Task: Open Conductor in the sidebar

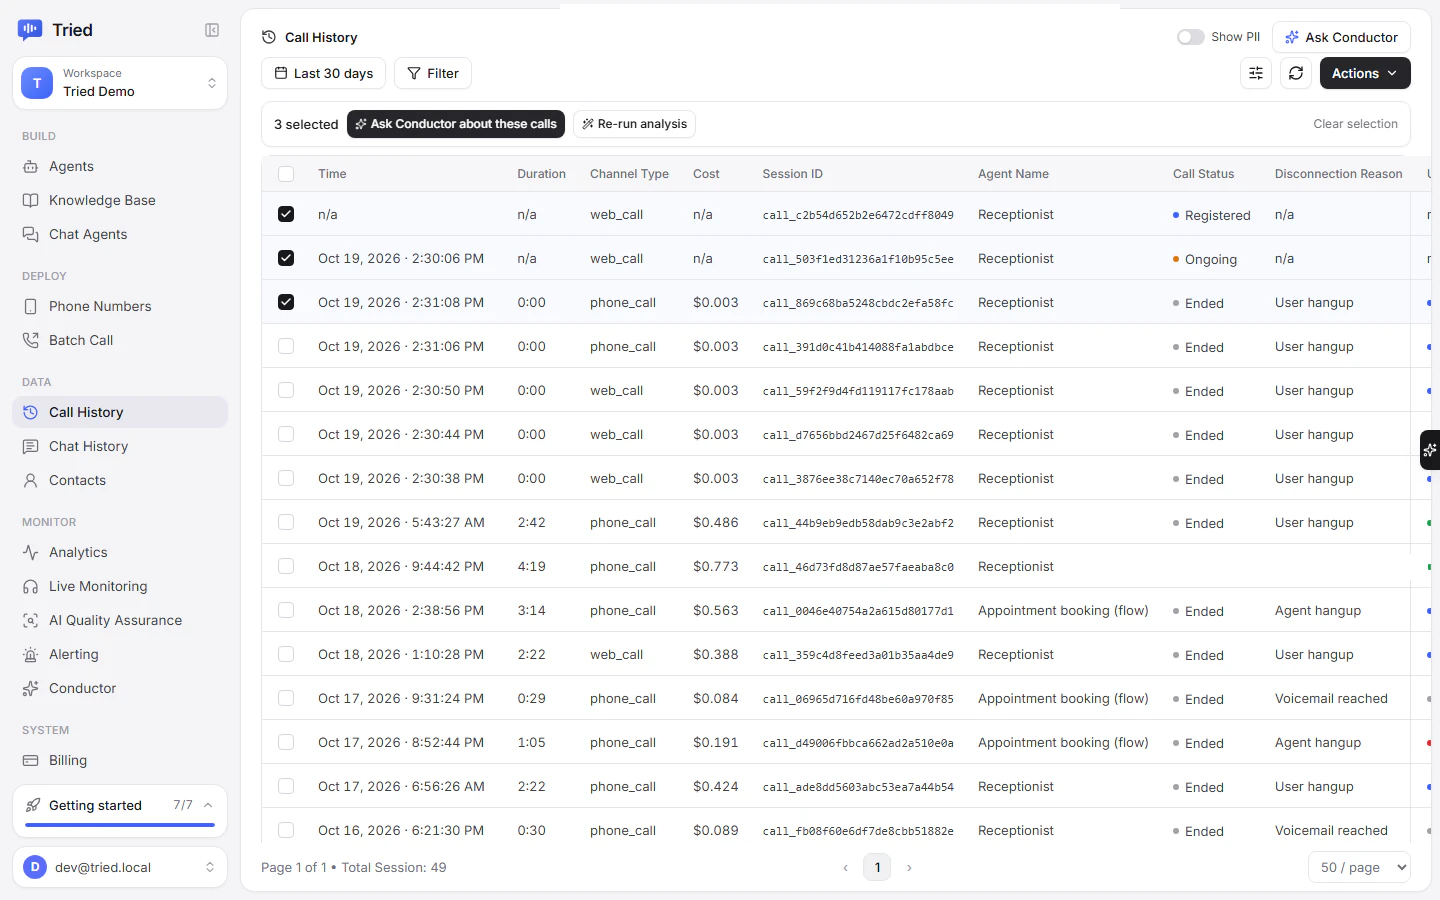Action: (120, 688)
